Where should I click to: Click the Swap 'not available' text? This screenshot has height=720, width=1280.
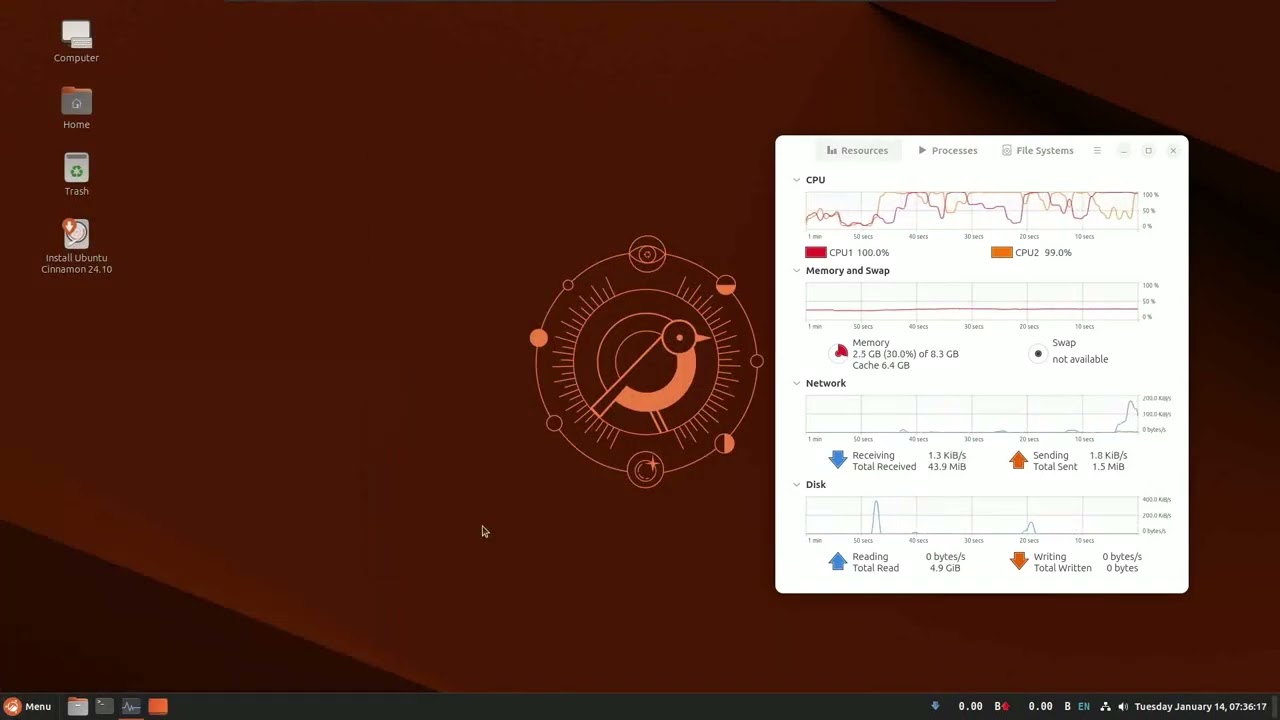[x=1080, y=359]
